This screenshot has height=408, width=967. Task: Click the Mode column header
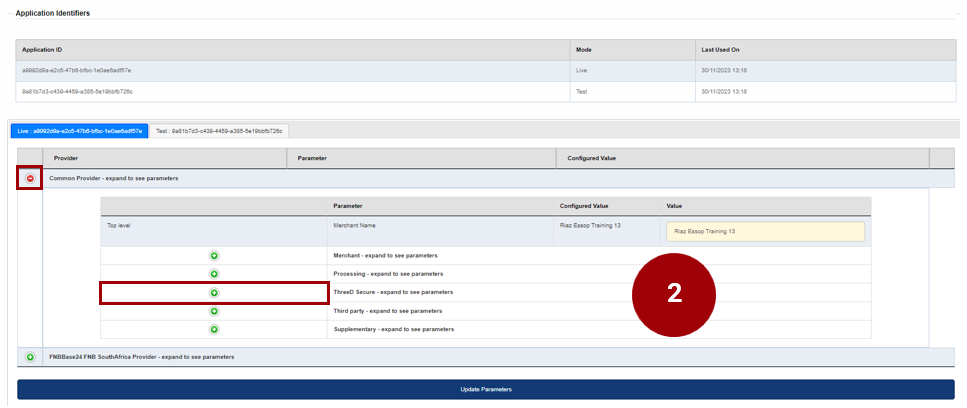point(633,50)
